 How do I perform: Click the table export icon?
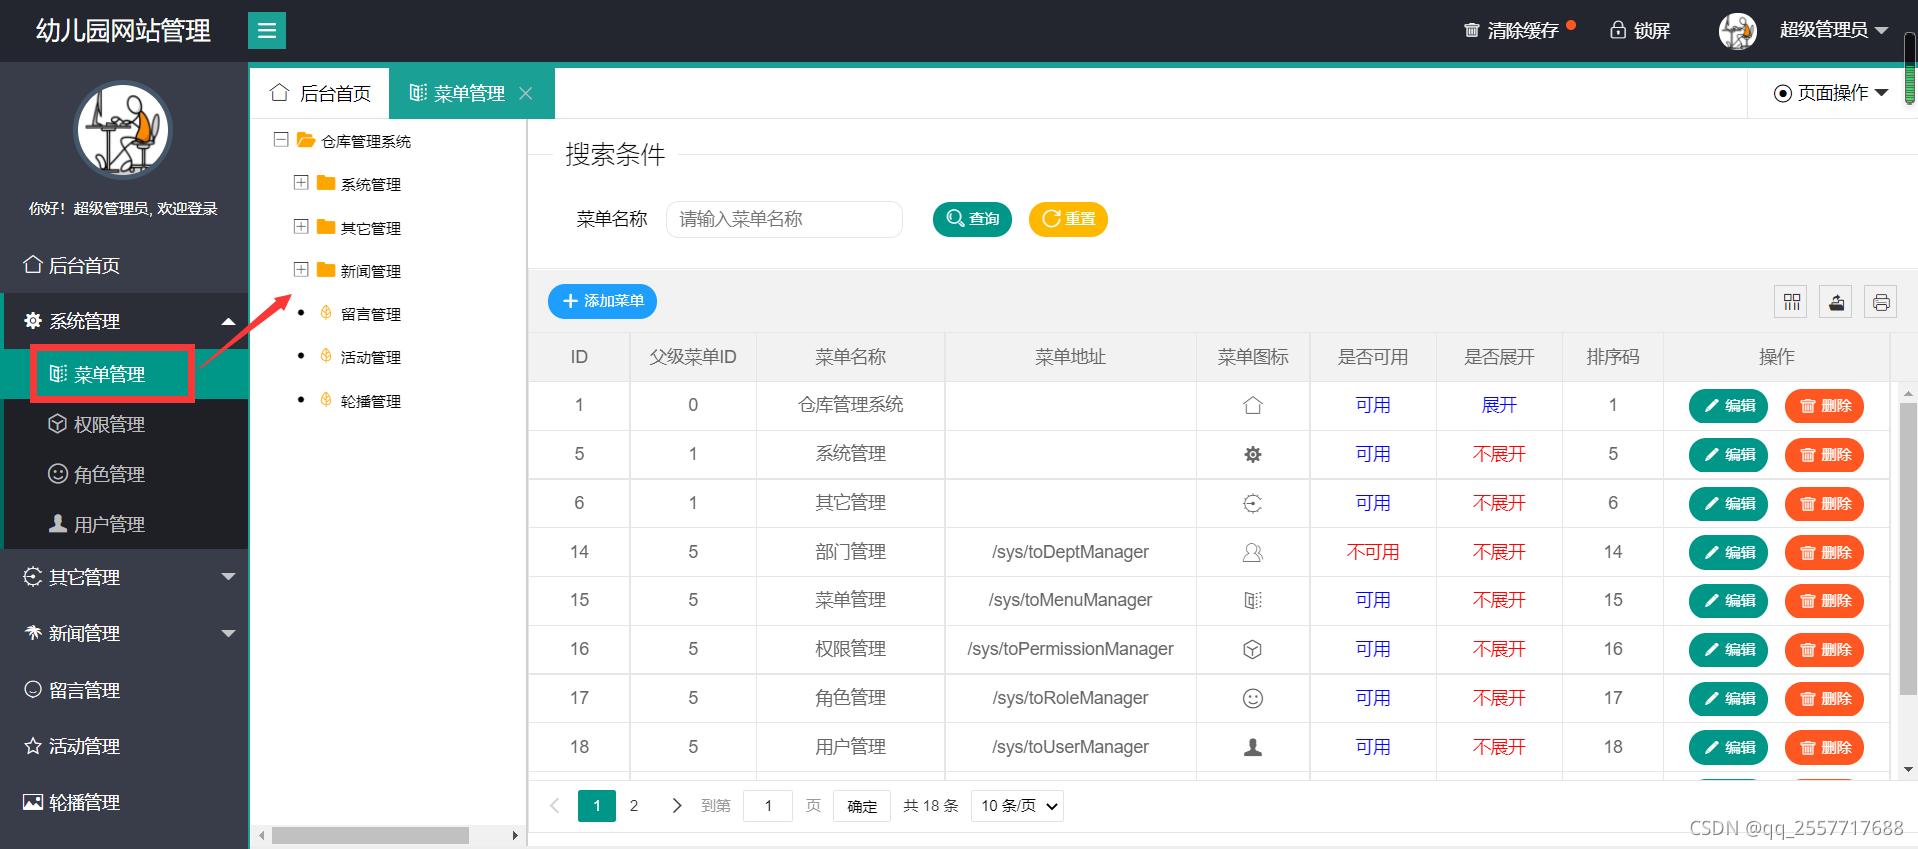pos(1837,302)
